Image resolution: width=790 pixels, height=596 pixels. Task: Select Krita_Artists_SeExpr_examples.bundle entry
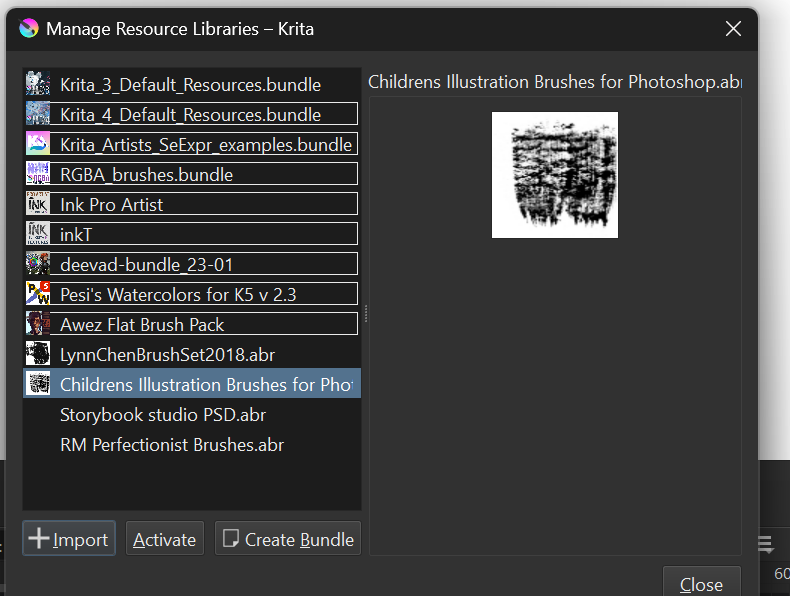(x=192, y=144)
